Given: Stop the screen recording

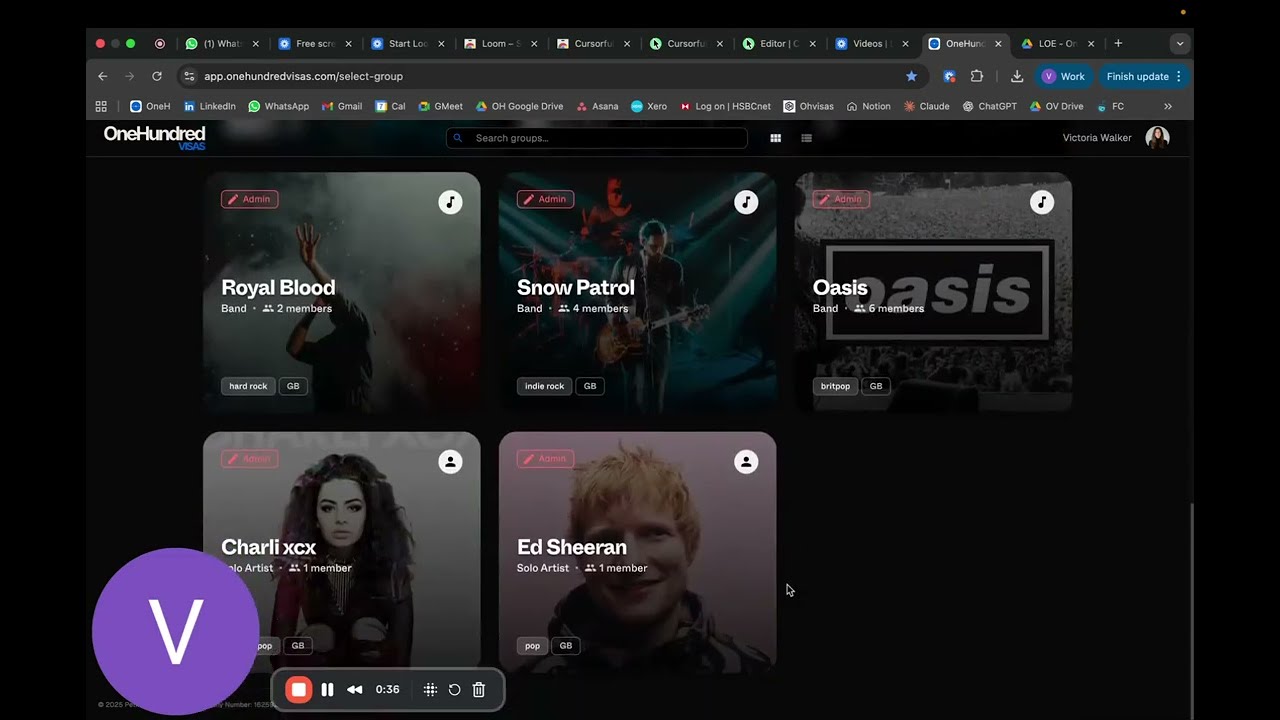Looking at the screenshot, I should pos(298,689).
